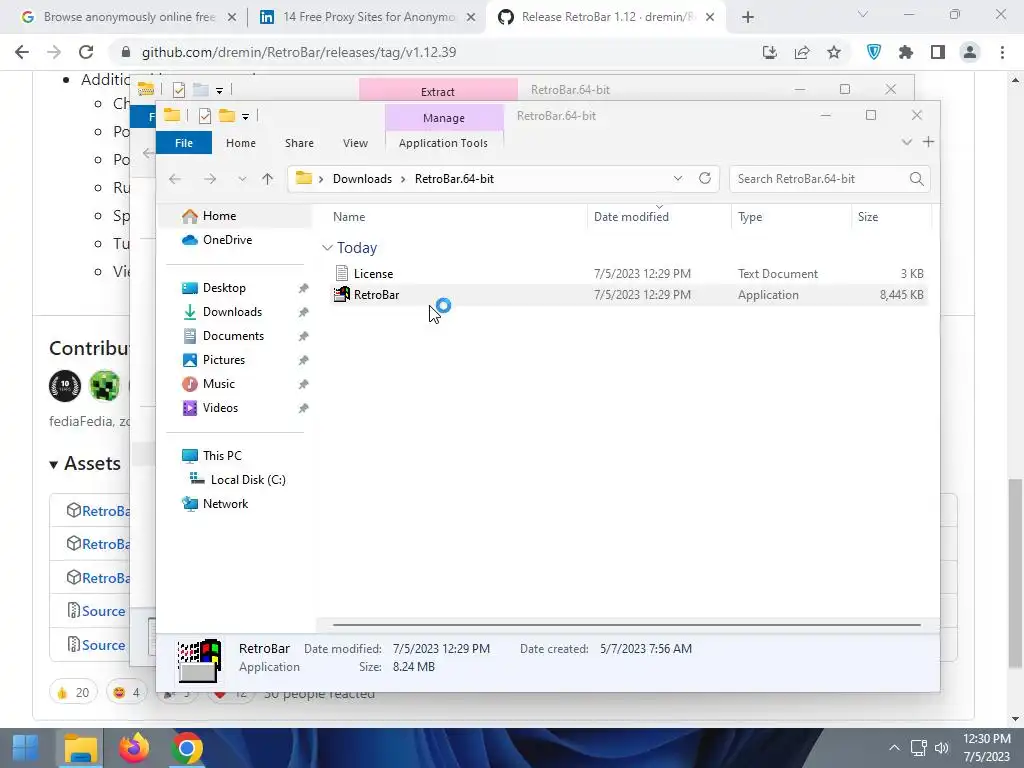Viewport: 1024px width, 768px height.
Task: Click the install app icon in the address bar
Action: pos(770,52)
